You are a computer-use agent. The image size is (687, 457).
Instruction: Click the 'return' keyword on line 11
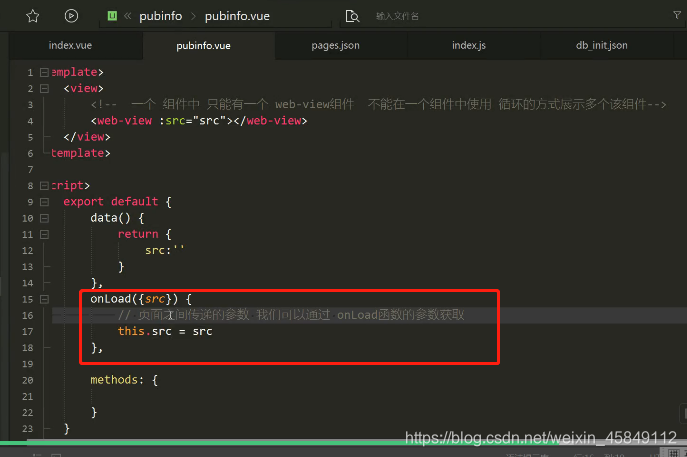pyautogui.click(x=138, y=234)
